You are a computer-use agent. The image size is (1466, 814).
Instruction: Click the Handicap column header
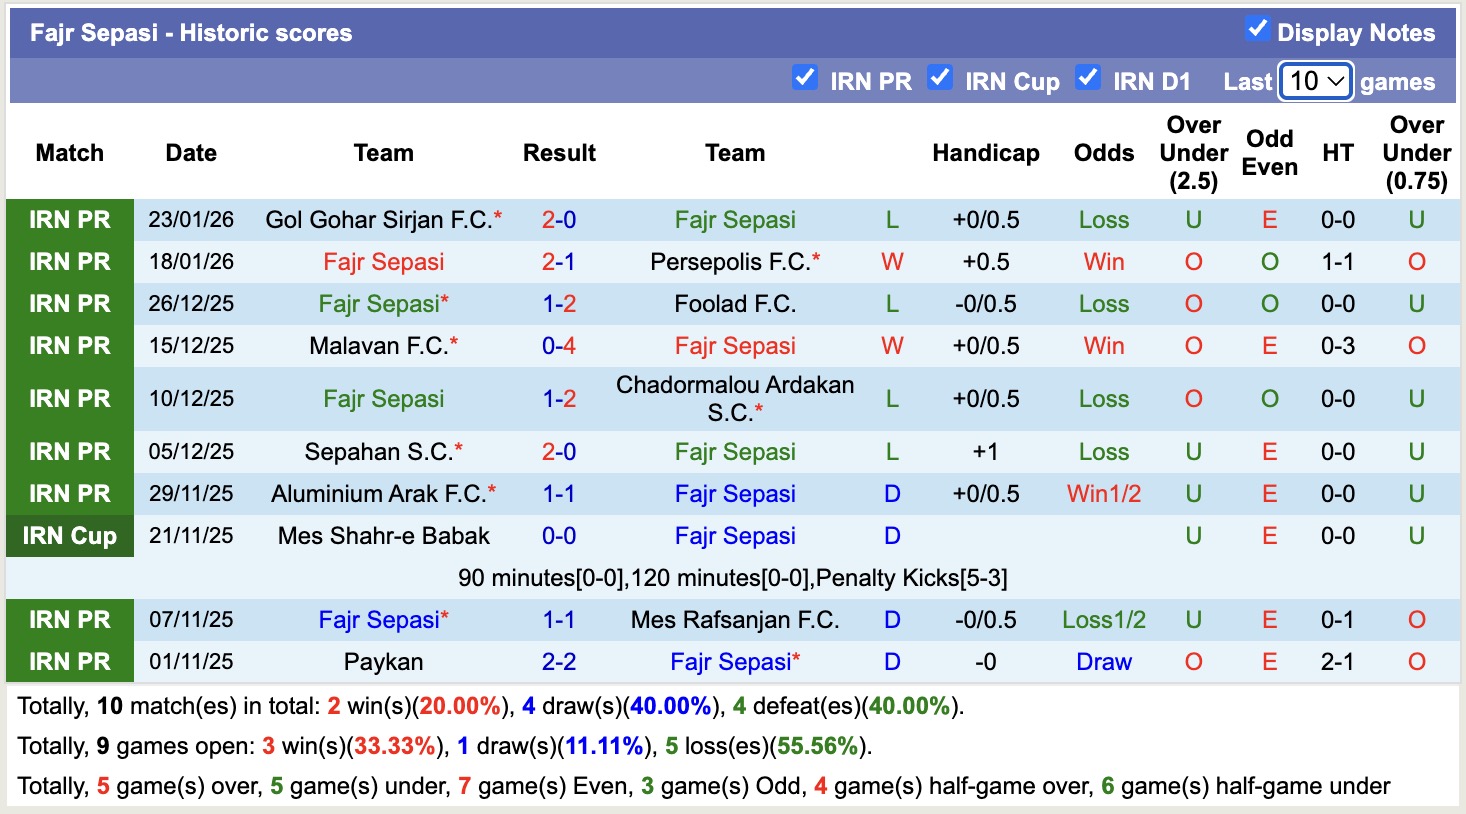[985, 153]
